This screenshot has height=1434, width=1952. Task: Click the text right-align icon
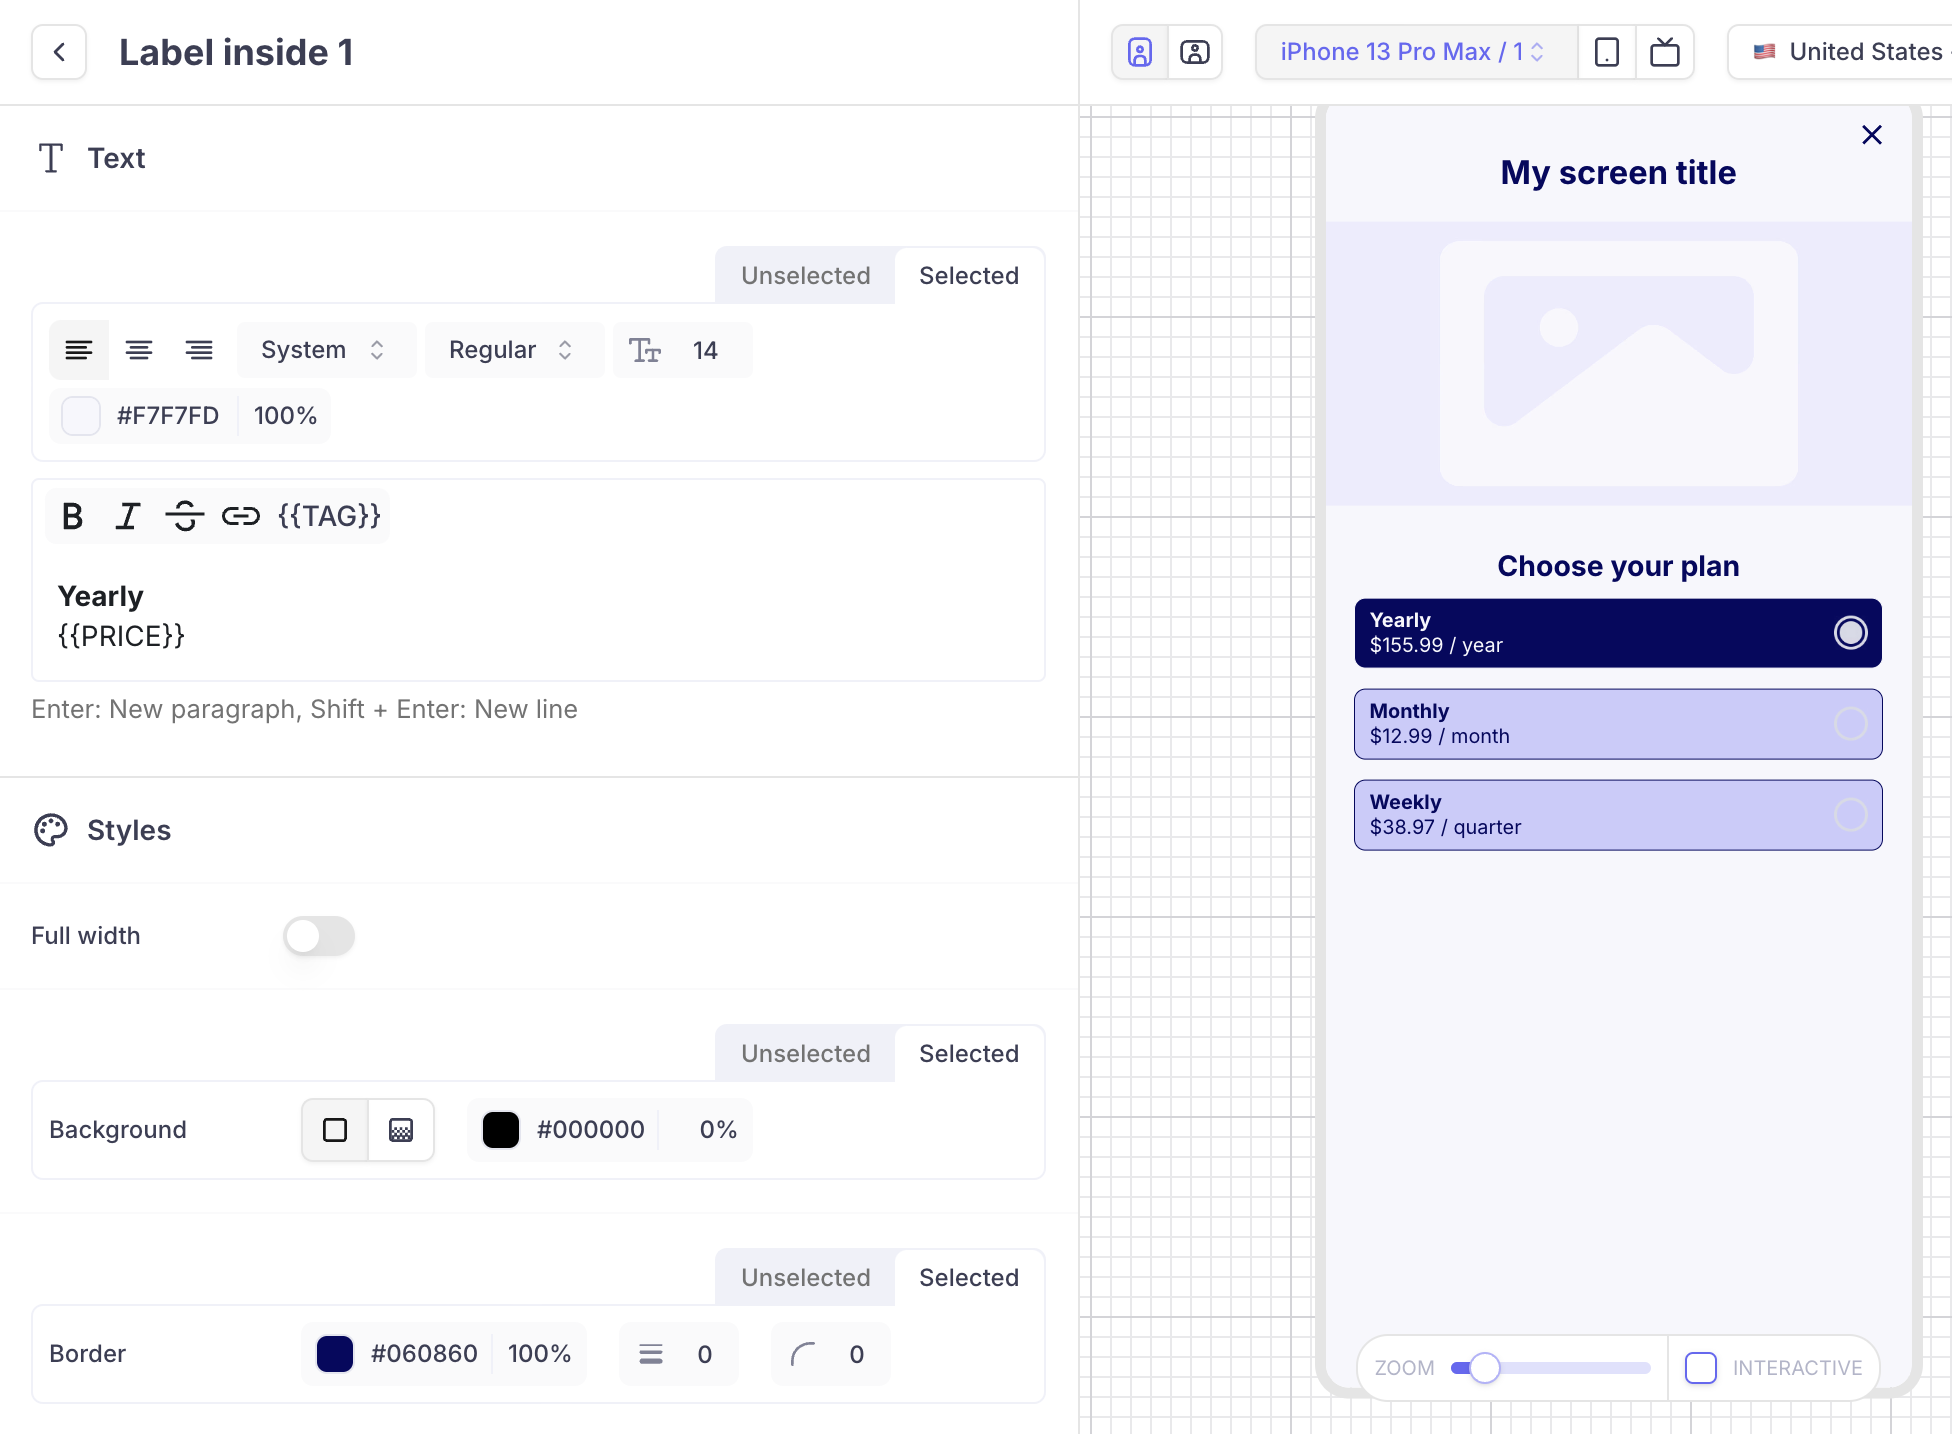pos(199,350)
